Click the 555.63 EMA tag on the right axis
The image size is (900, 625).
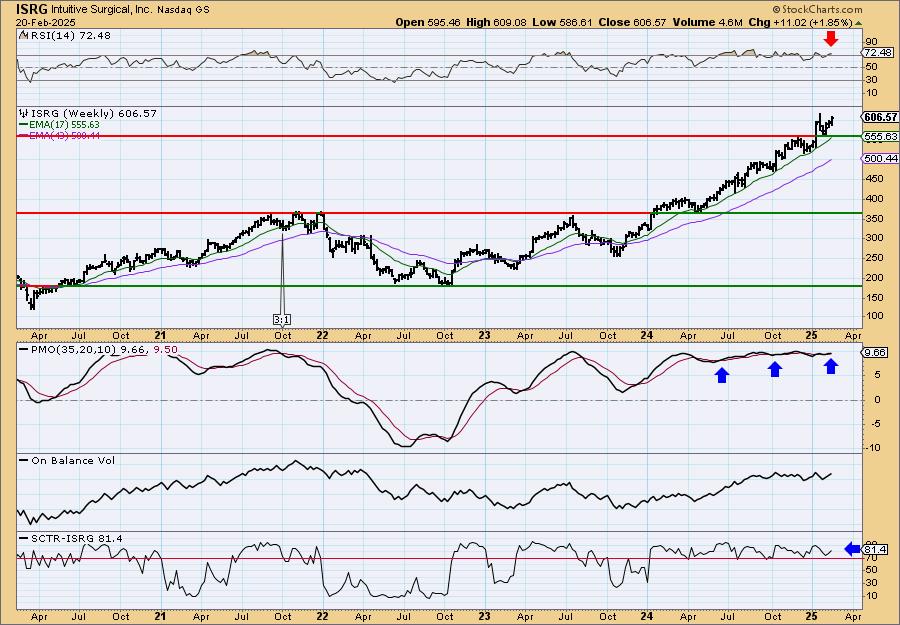tap(880, 137)
